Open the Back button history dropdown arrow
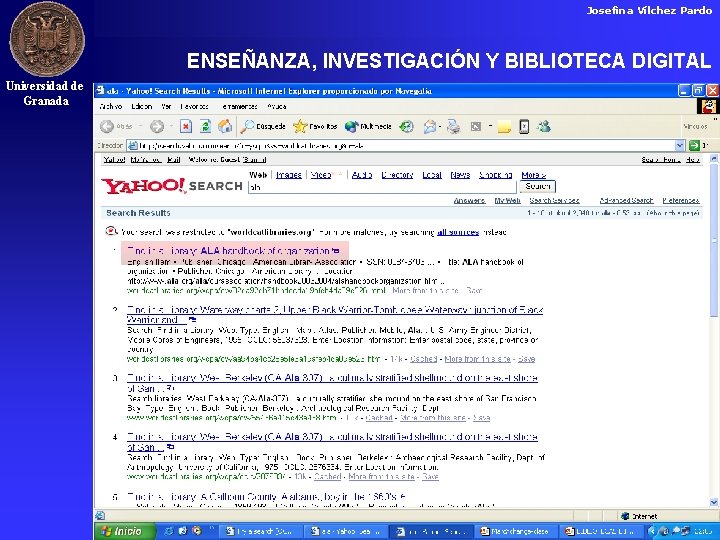 [x=140, y=126]
